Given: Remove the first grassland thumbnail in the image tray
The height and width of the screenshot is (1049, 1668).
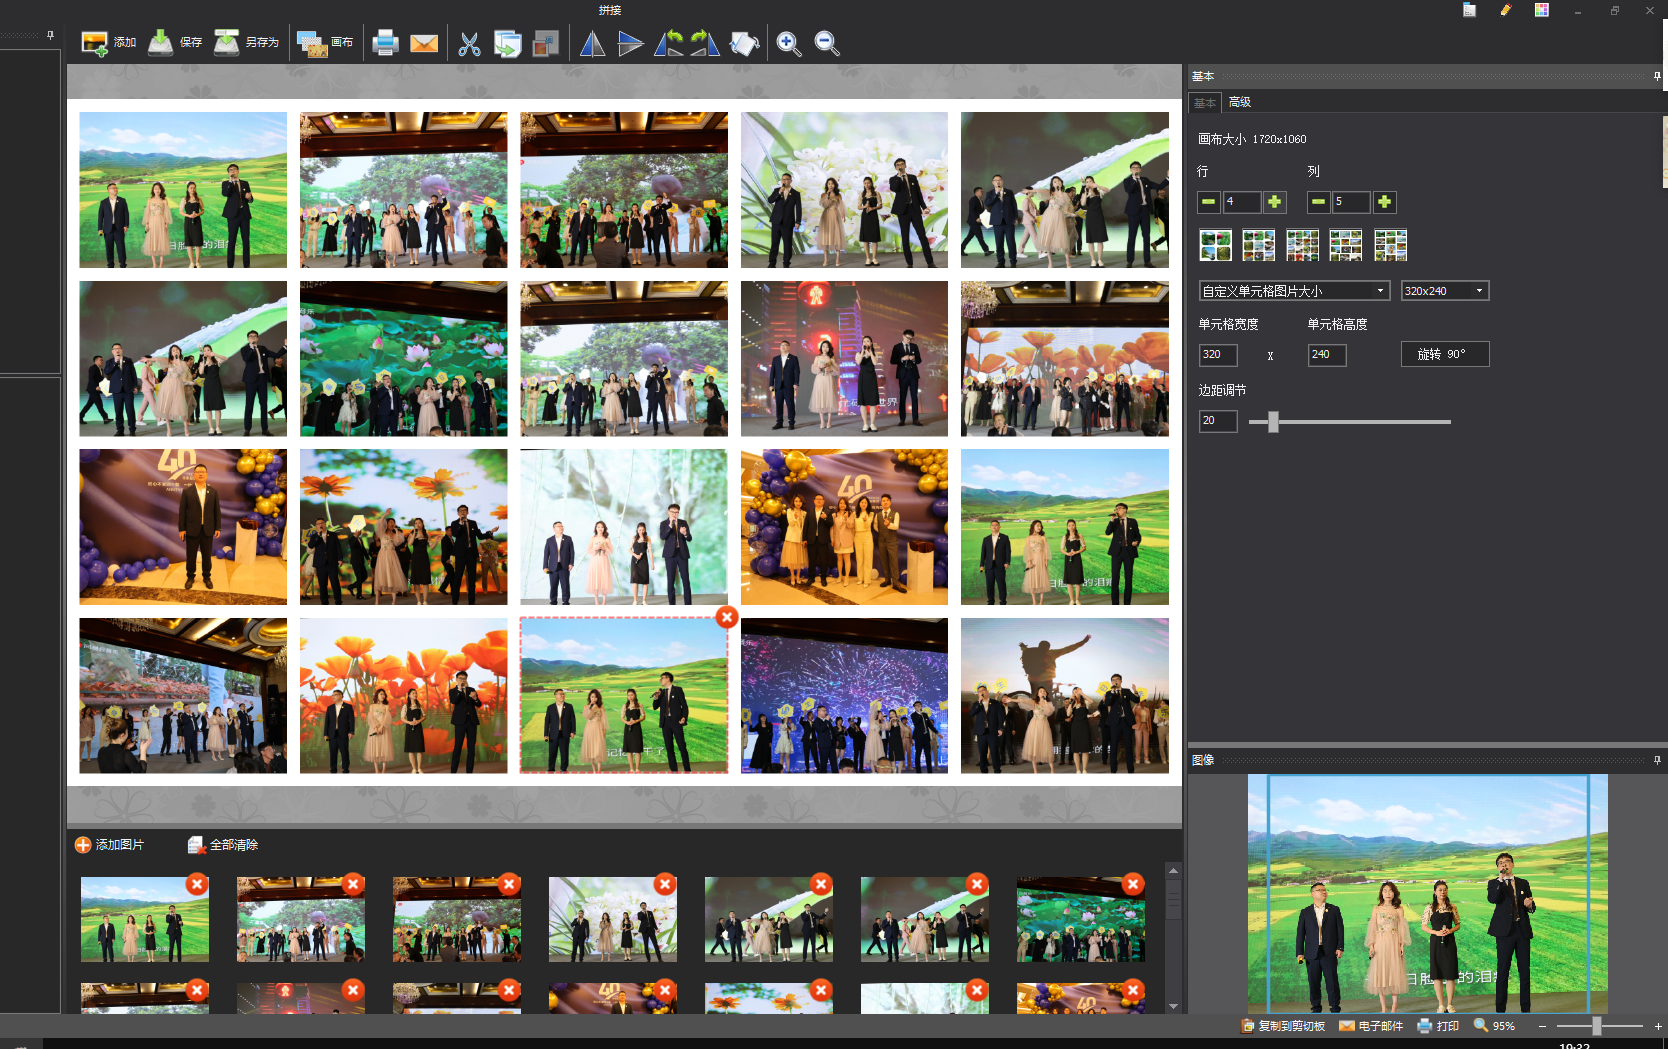Looking at the screenshot, I should tap(197, 884).
